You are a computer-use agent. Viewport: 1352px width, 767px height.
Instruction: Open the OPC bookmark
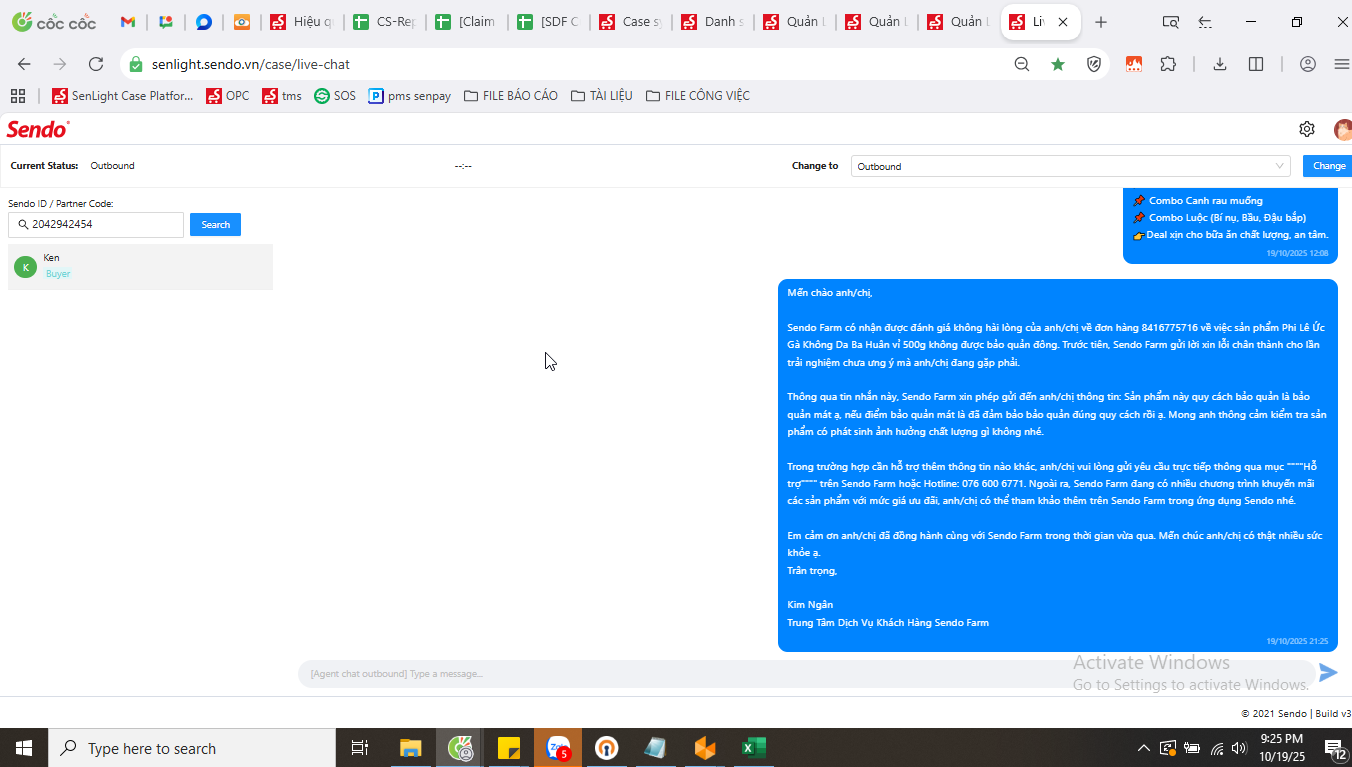click(228, 96)
